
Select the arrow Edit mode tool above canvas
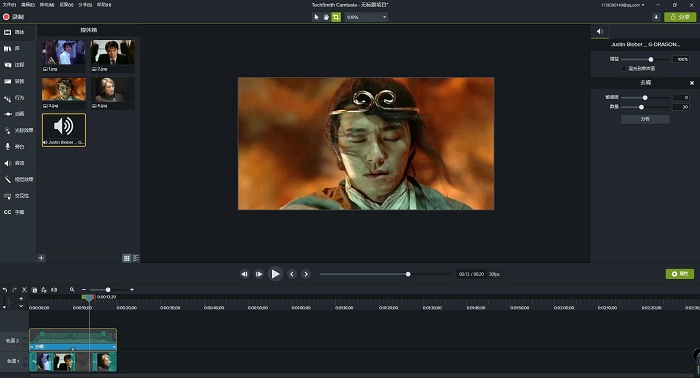pos(316,17)
